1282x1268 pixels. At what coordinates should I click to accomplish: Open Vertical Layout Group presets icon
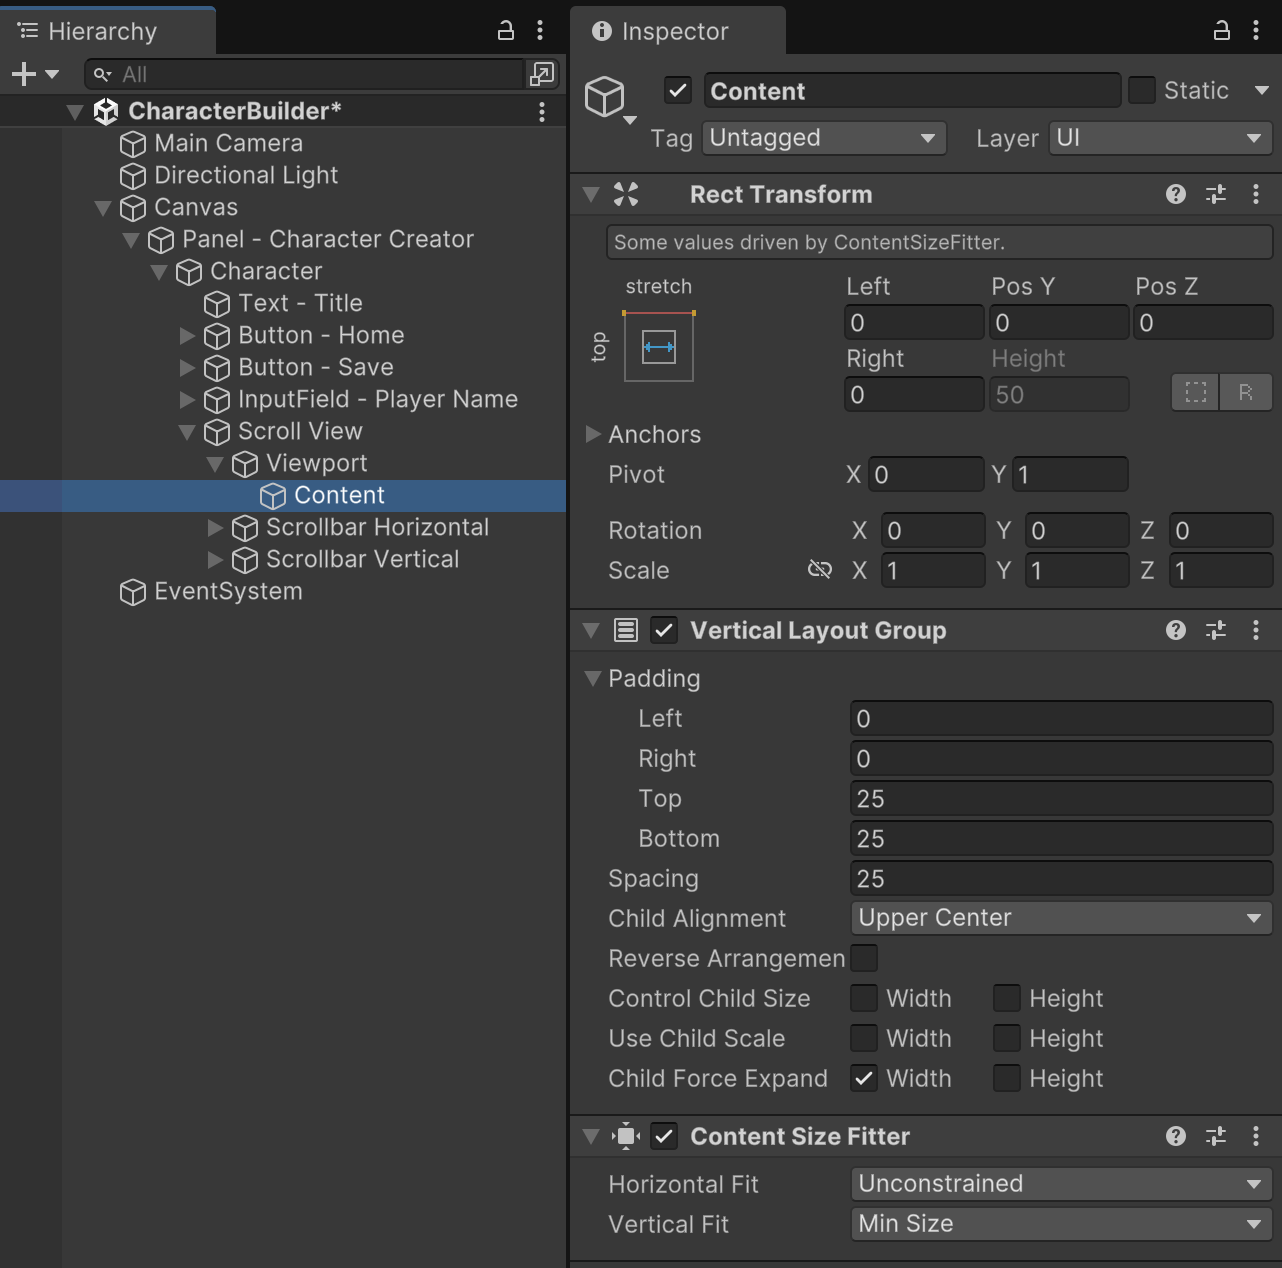[x=1216, y=631]
